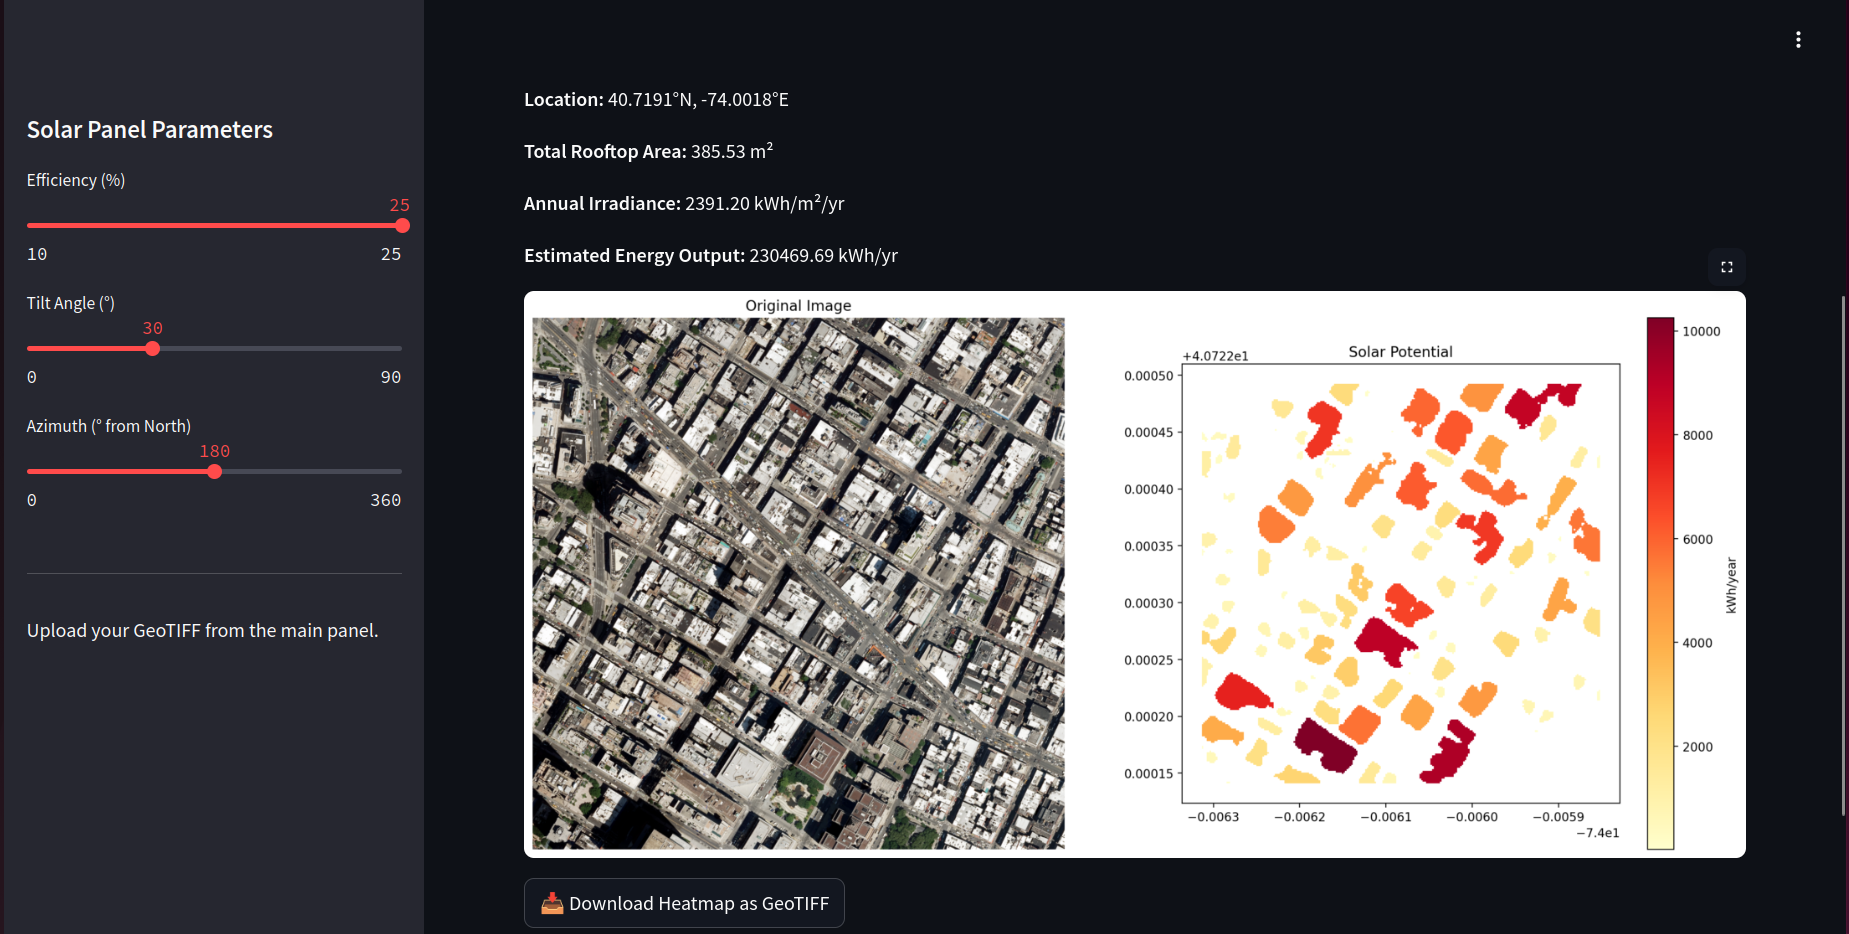Click the kWh/year colorbar legend

[1660, 583]
